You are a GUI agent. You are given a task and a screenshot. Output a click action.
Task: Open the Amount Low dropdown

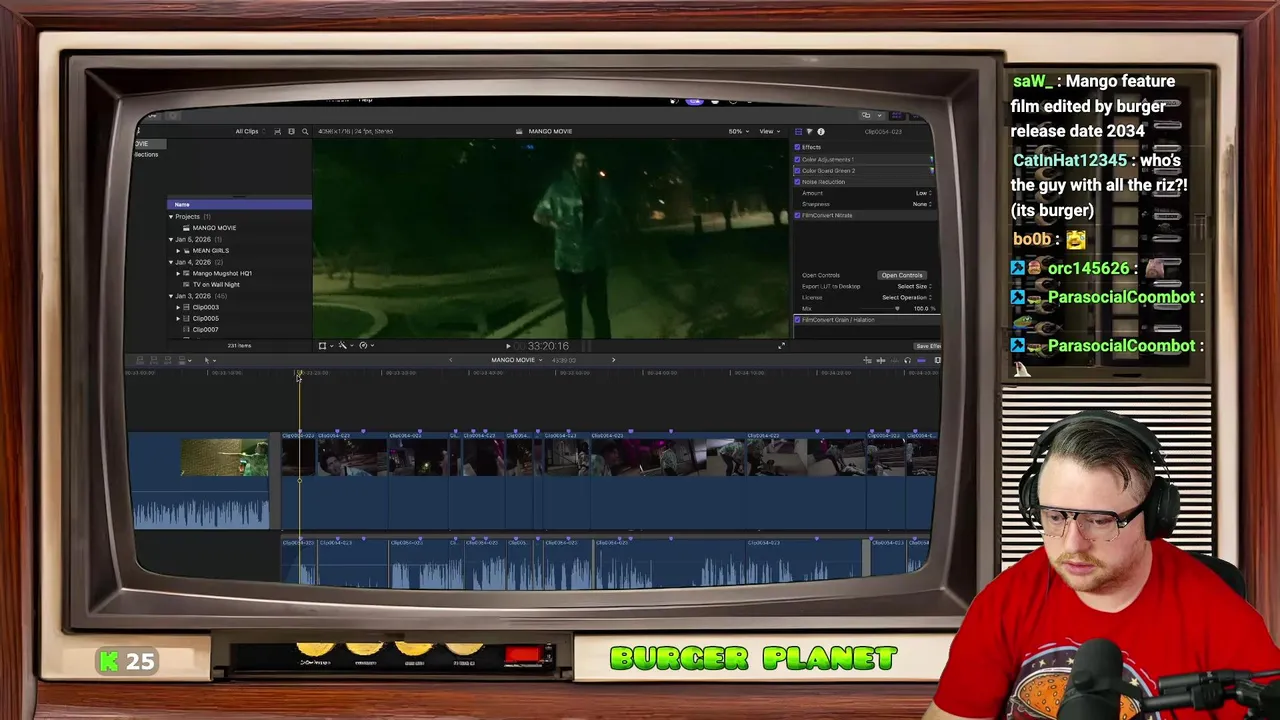pos(924,193)
